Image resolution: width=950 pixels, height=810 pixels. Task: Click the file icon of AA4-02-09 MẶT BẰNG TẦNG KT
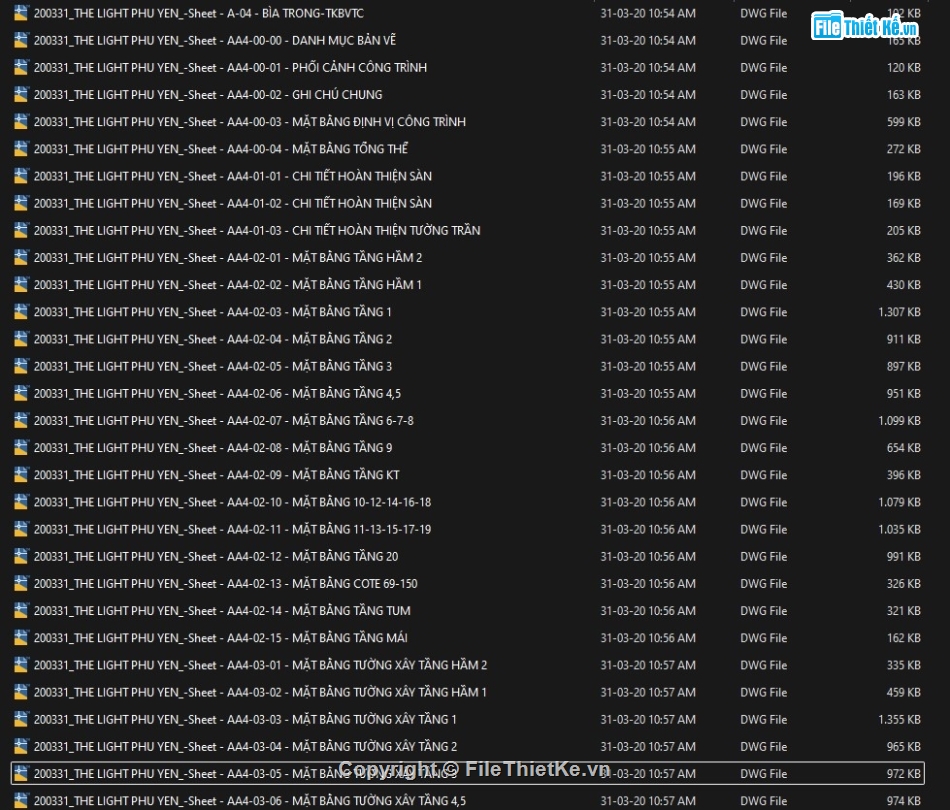pyautogui.click(x=21, y=475)
